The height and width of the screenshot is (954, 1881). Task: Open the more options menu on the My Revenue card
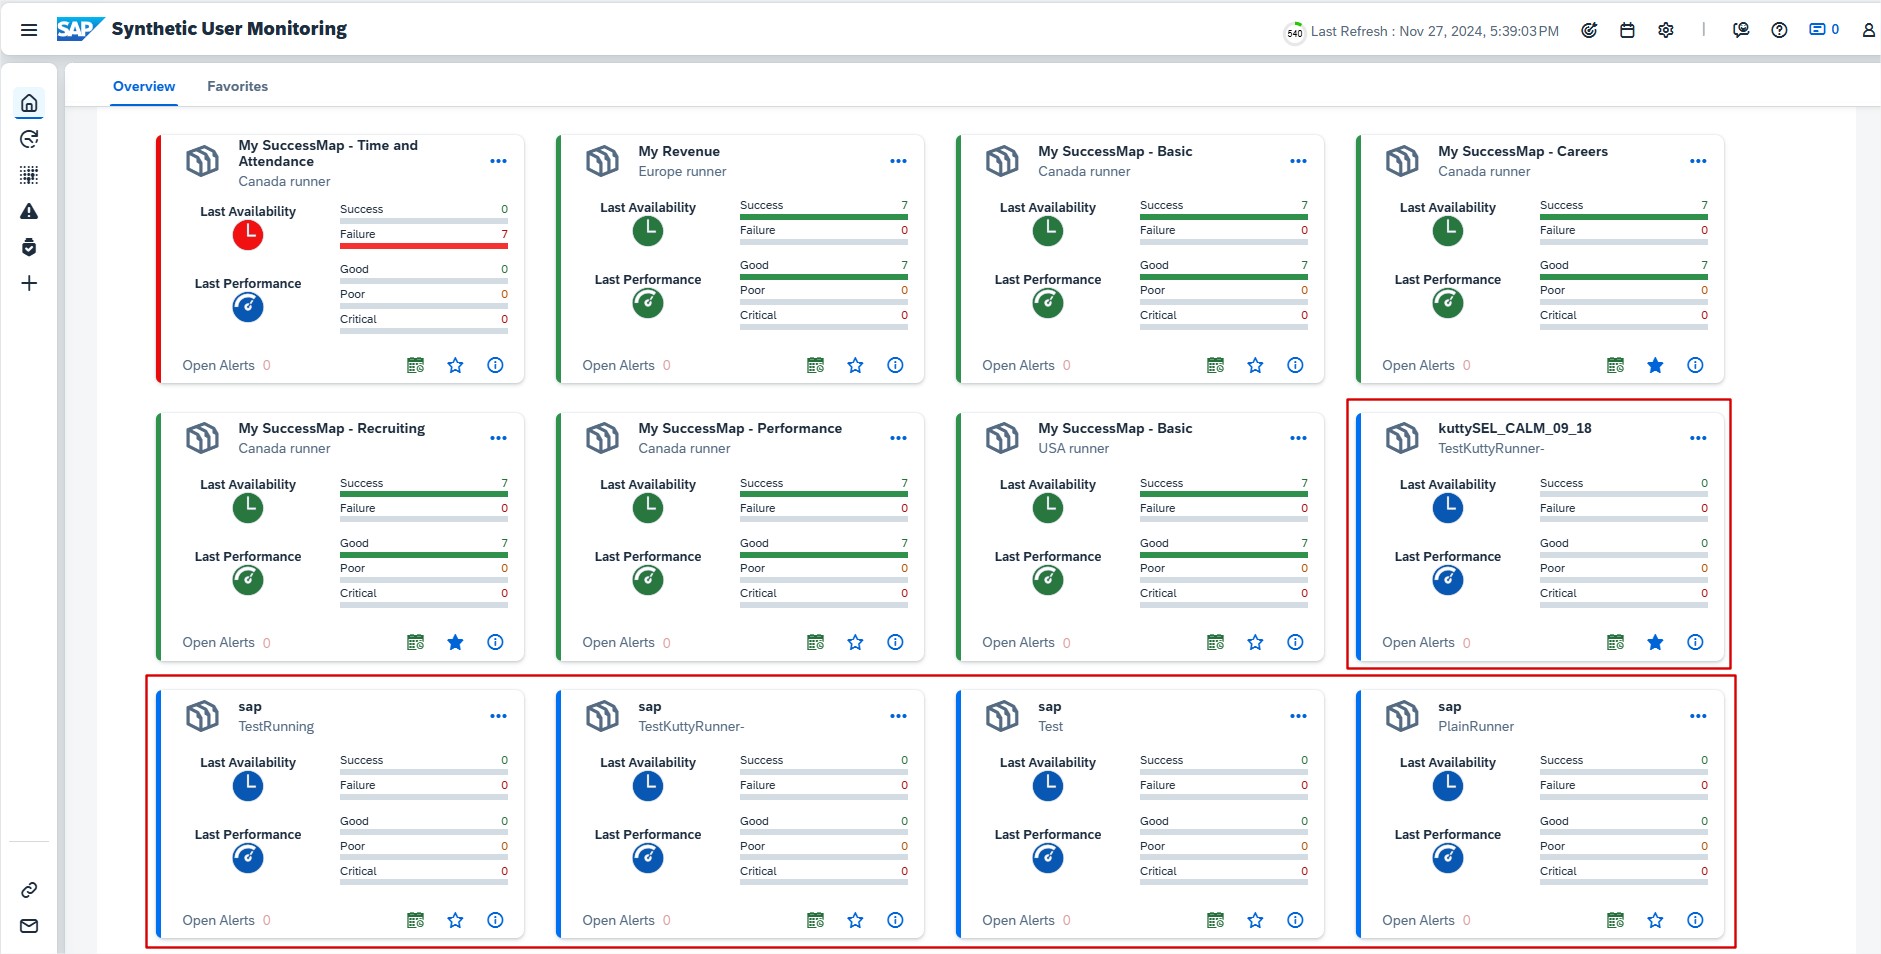(x=898, y=161)
